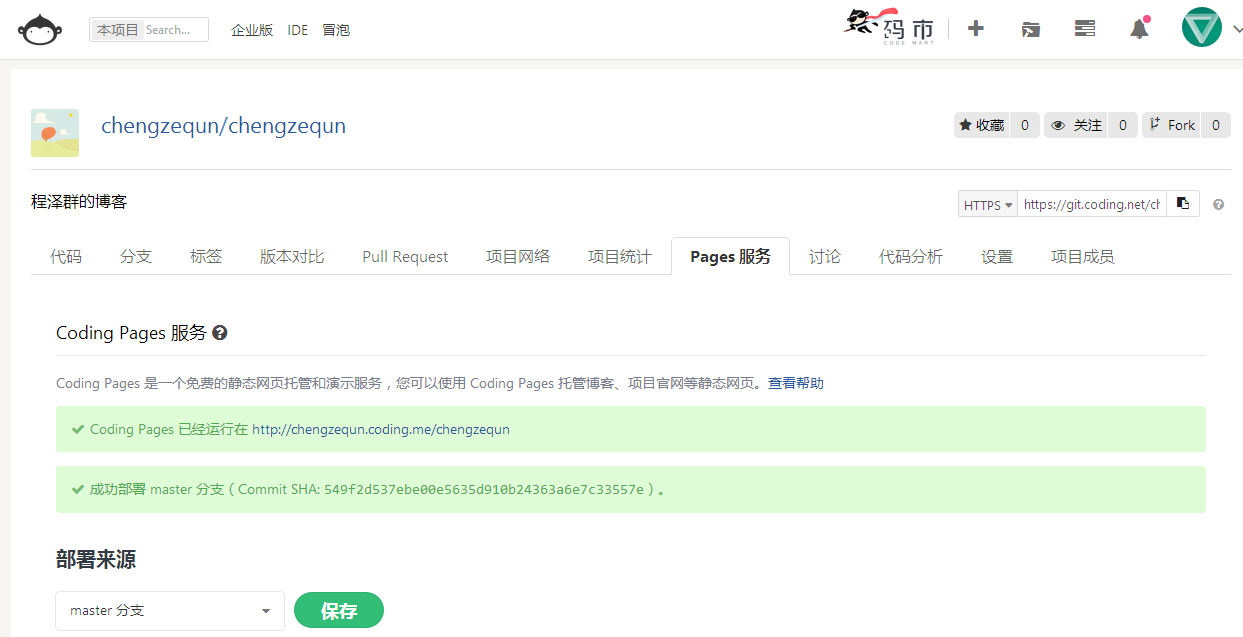Open the 设置 tab
The image size is (1243, 637).
pos(997,257)
